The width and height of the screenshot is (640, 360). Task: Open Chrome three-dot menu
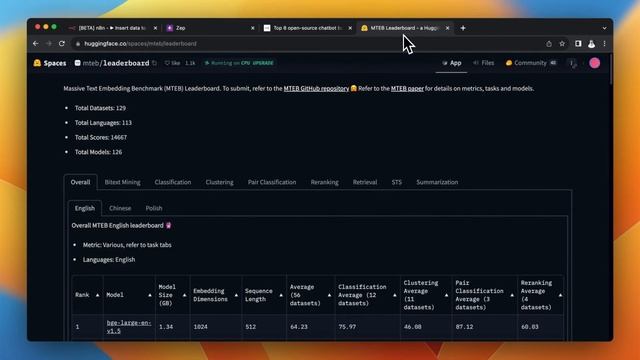[x=604, y=44]
